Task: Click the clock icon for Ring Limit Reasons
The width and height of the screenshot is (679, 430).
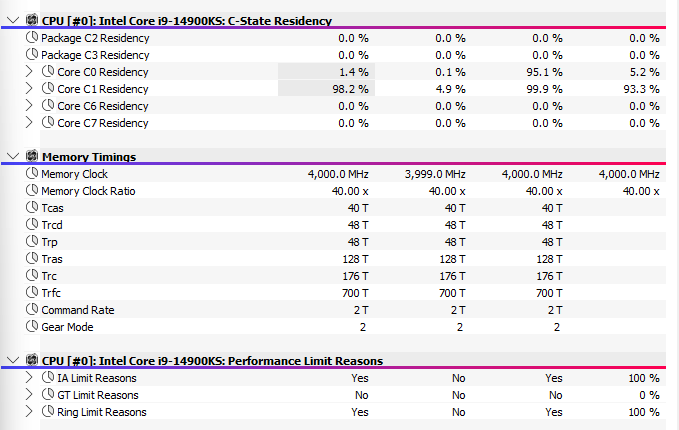Action: [48, 411]
